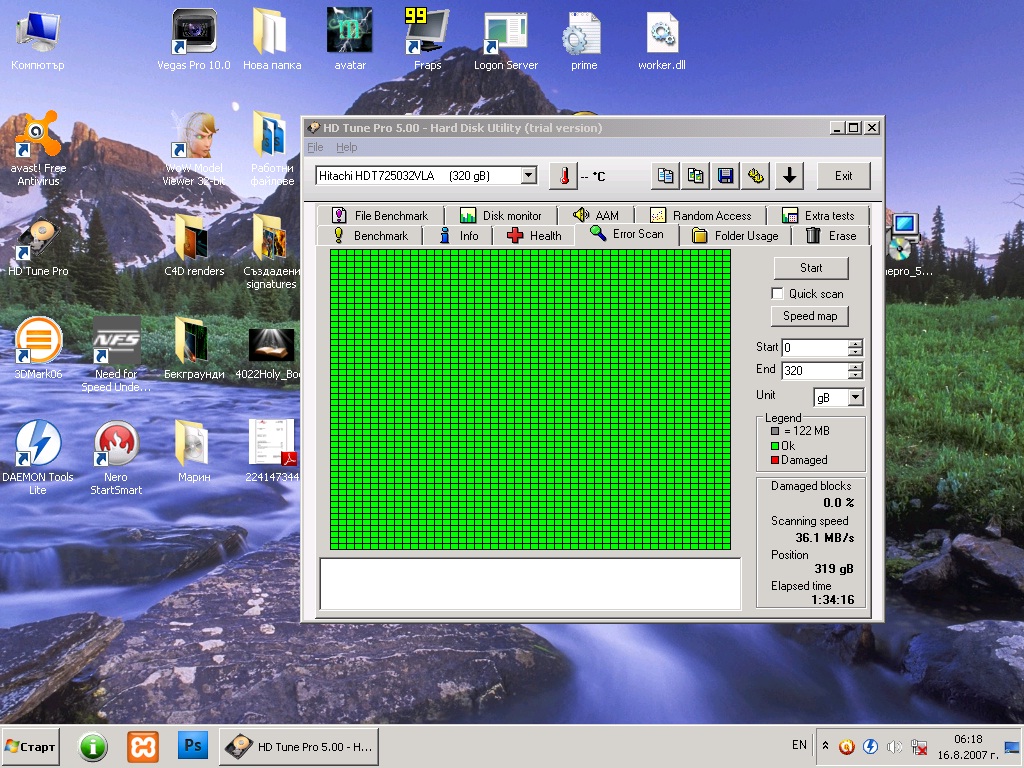Click the network tray icon with red X
The height and width of the screenshot is (768, 1024).
tap(919, 746)
